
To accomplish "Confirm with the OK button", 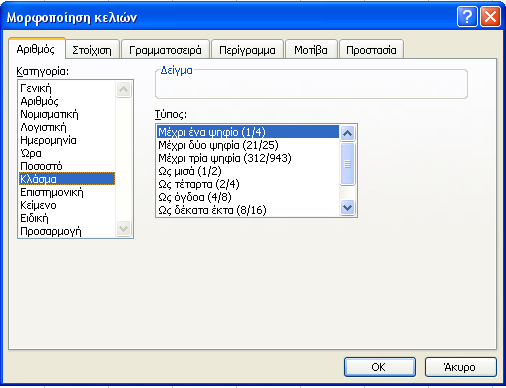I will coord(379,367).
